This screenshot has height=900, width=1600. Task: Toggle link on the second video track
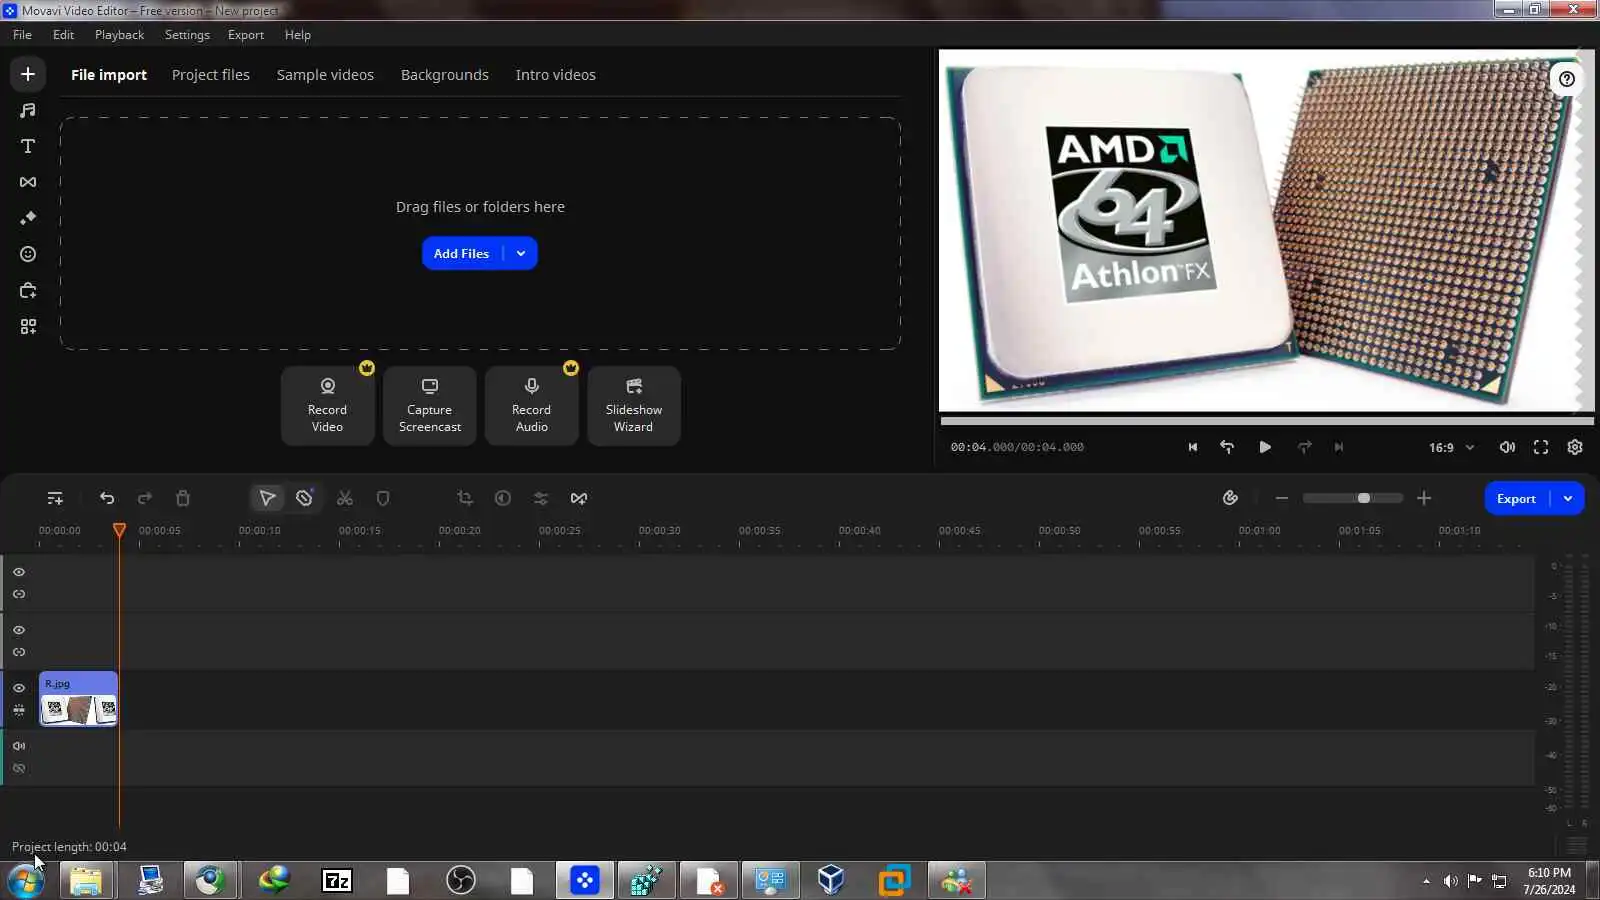tap(19, 652)
